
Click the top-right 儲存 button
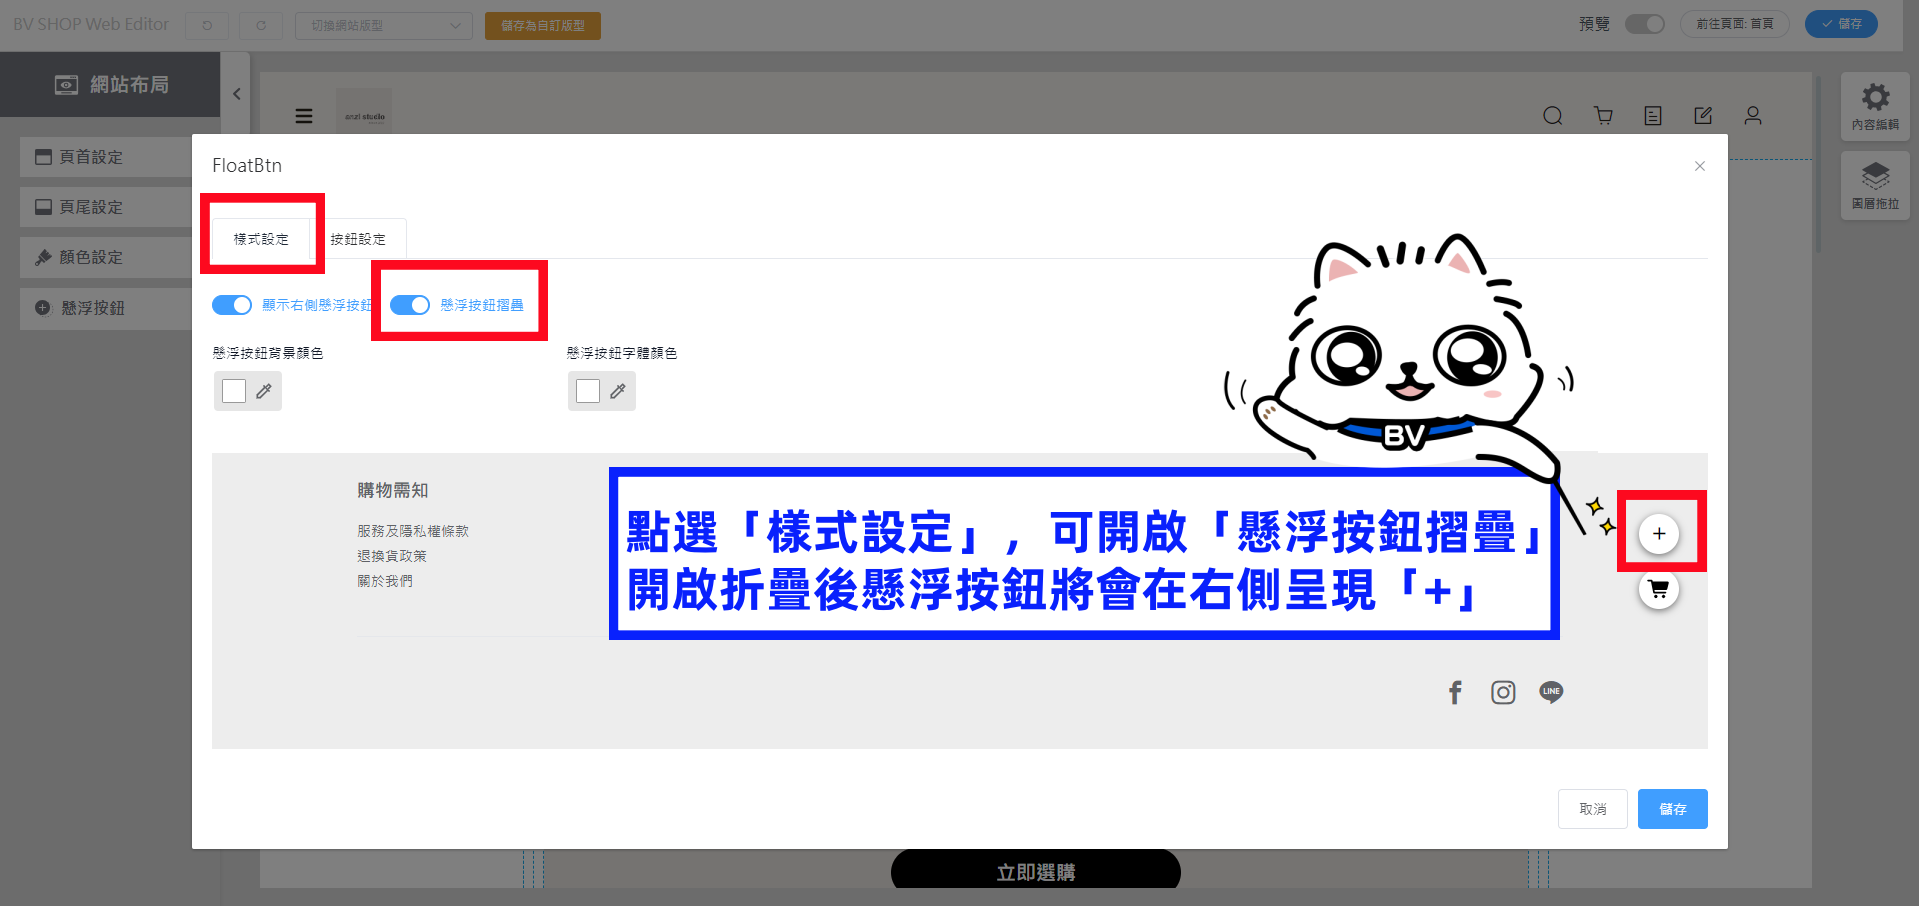pos(1841,24)
